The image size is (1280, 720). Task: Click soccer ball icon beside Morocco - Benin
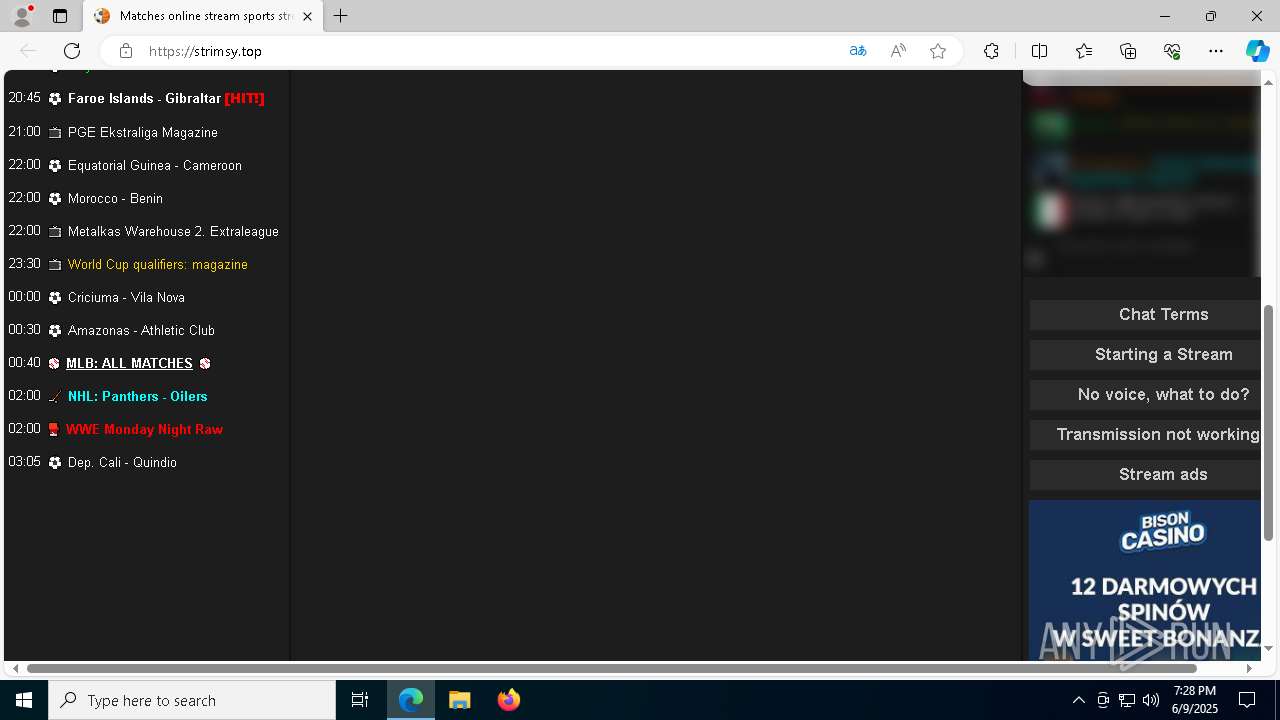[55, 199]
